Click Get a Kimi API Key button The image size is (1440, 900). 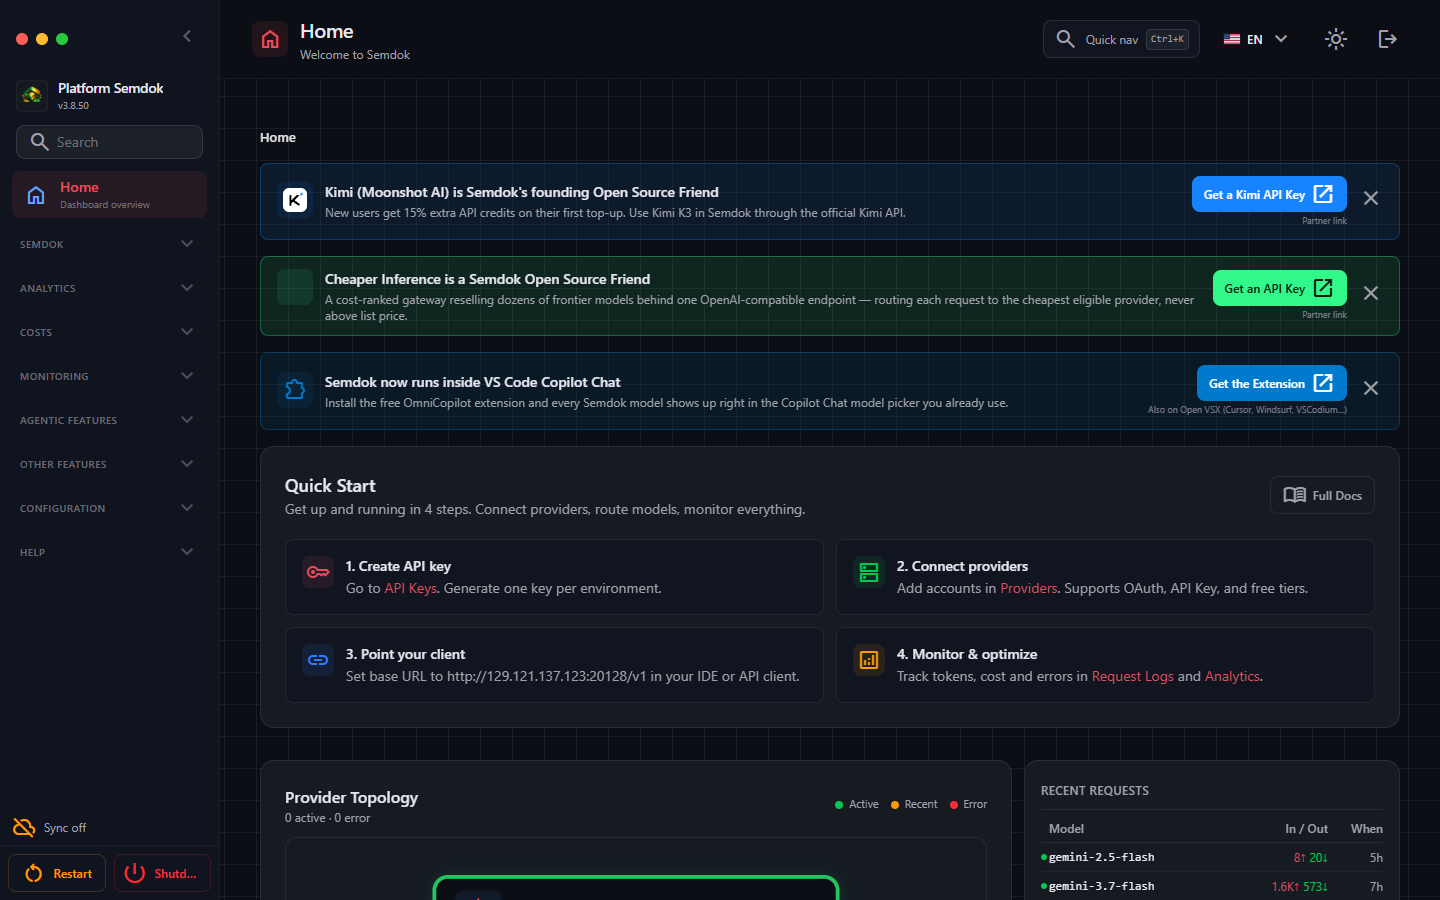(x=1269, y=194)
